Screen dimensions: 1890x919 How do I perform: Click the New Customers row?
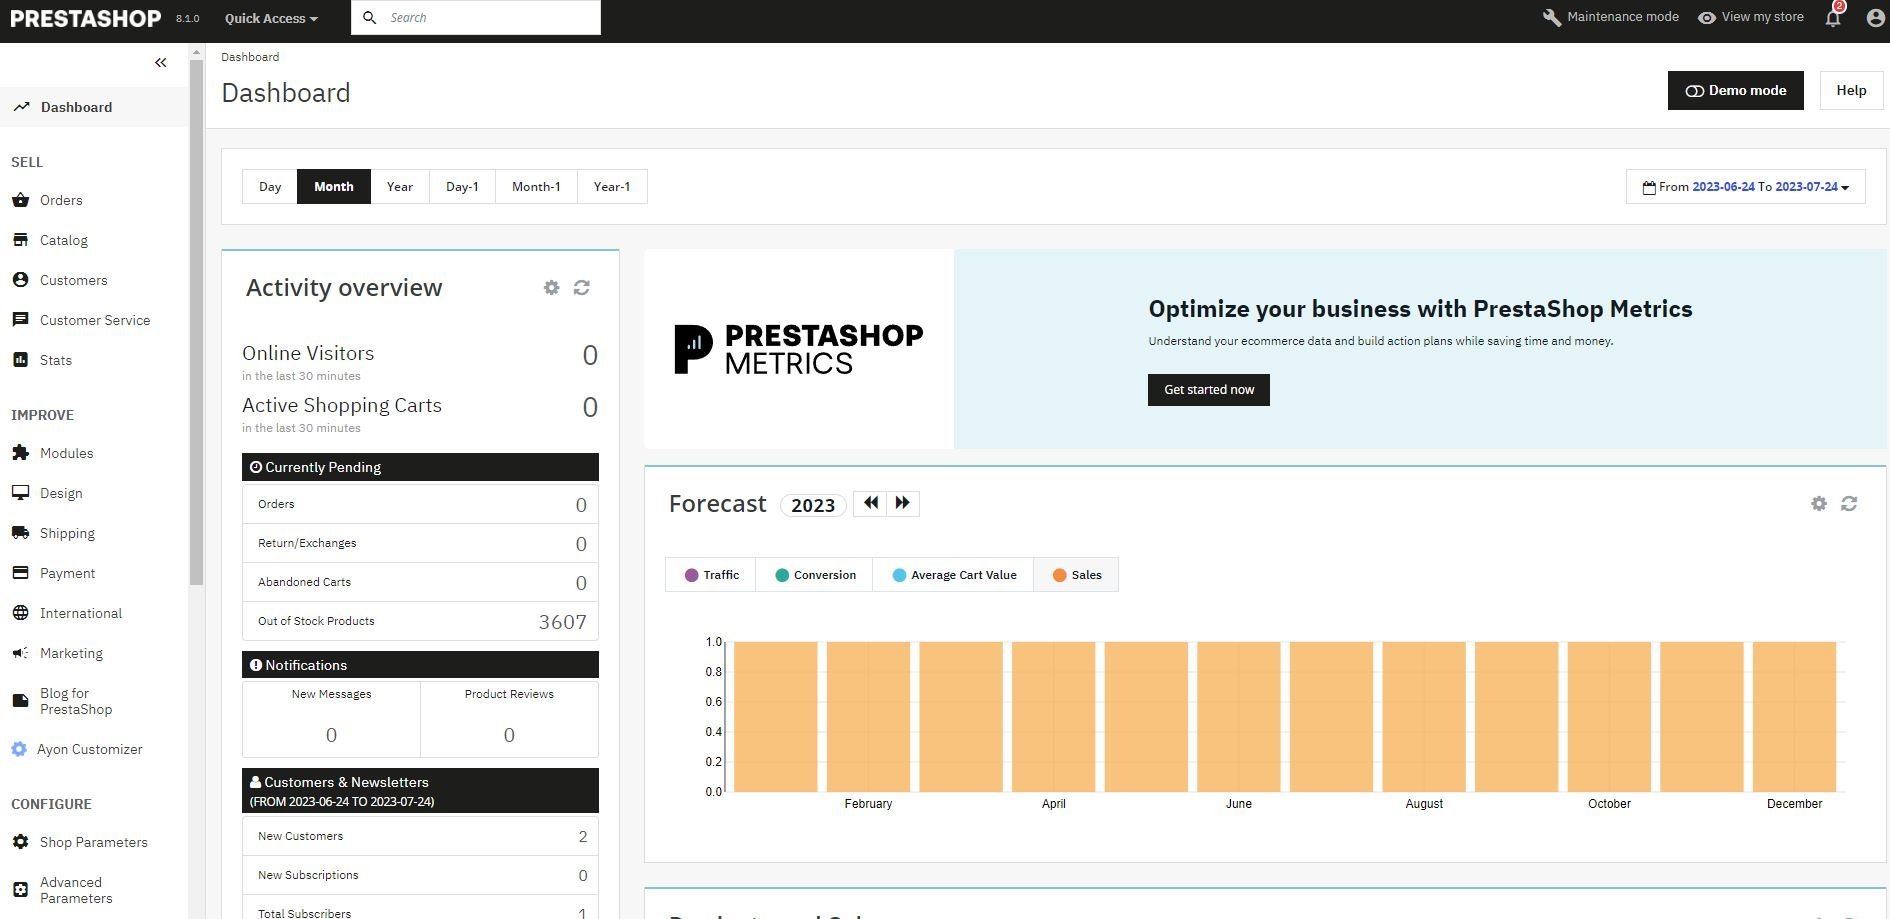click(420, 836)
